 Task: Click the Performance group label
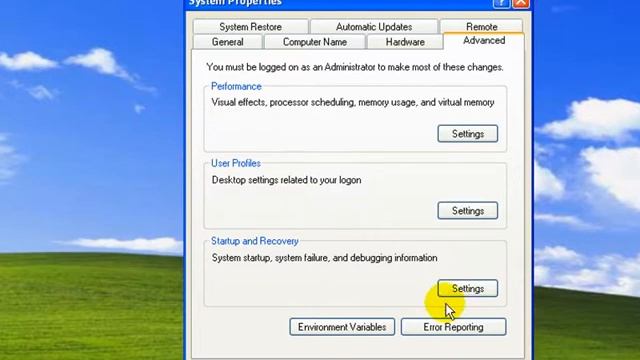coord(236,87)
